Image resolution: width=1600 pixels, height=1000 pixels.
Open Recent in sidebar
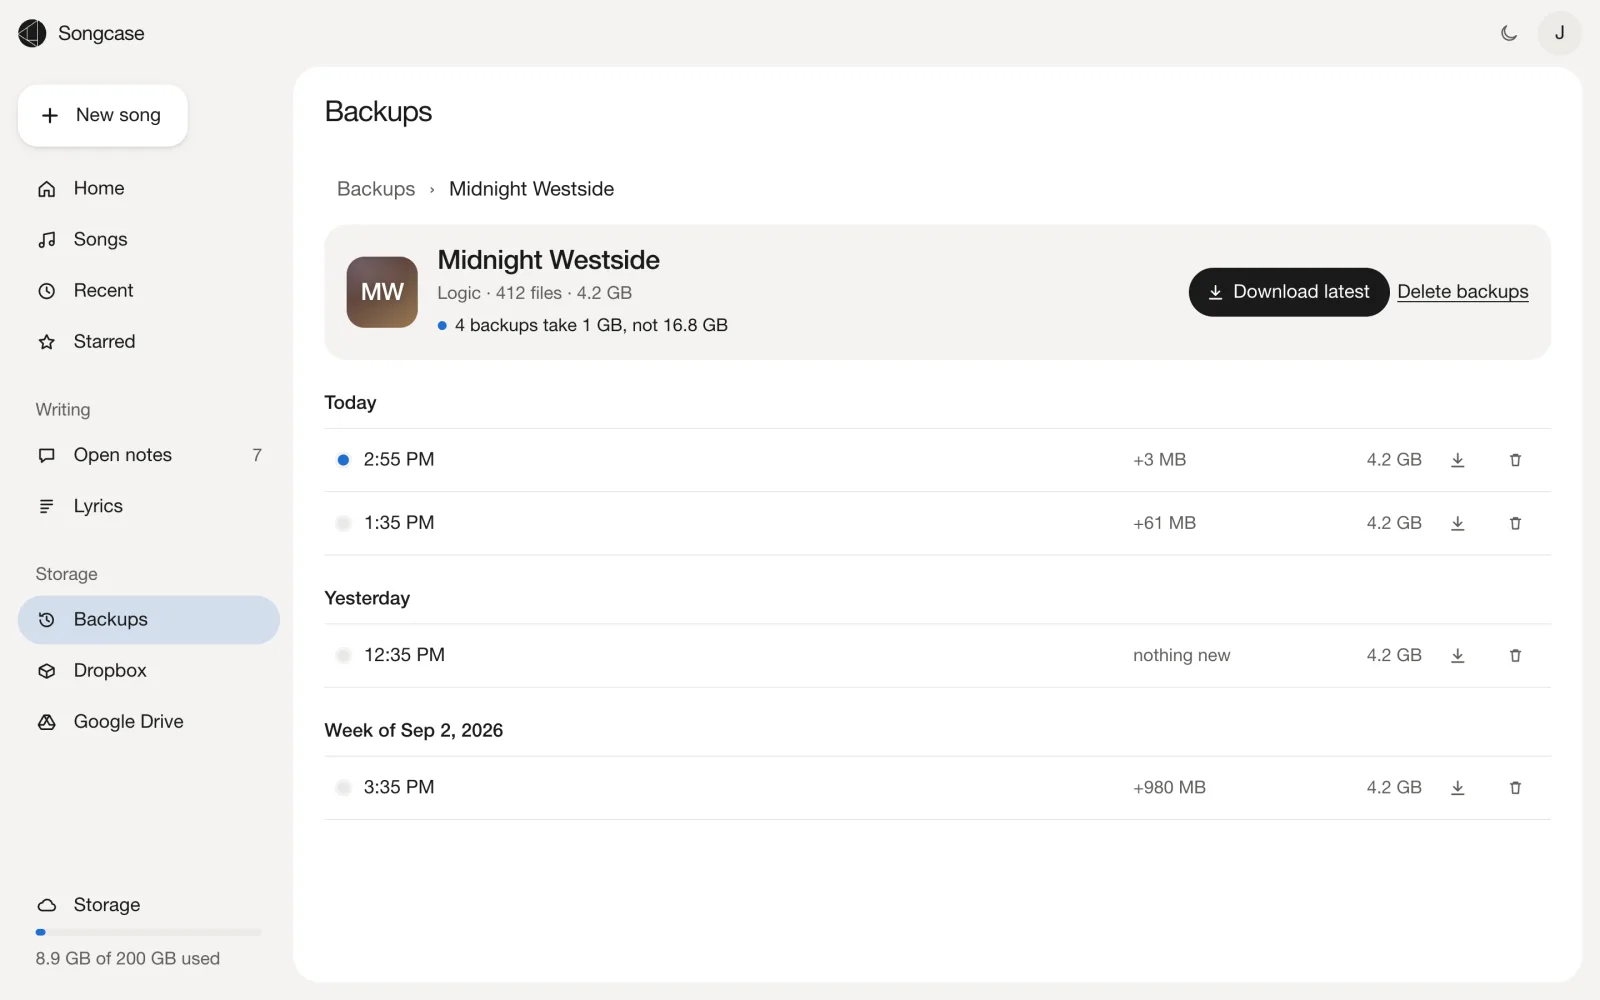tap(148, 290)
